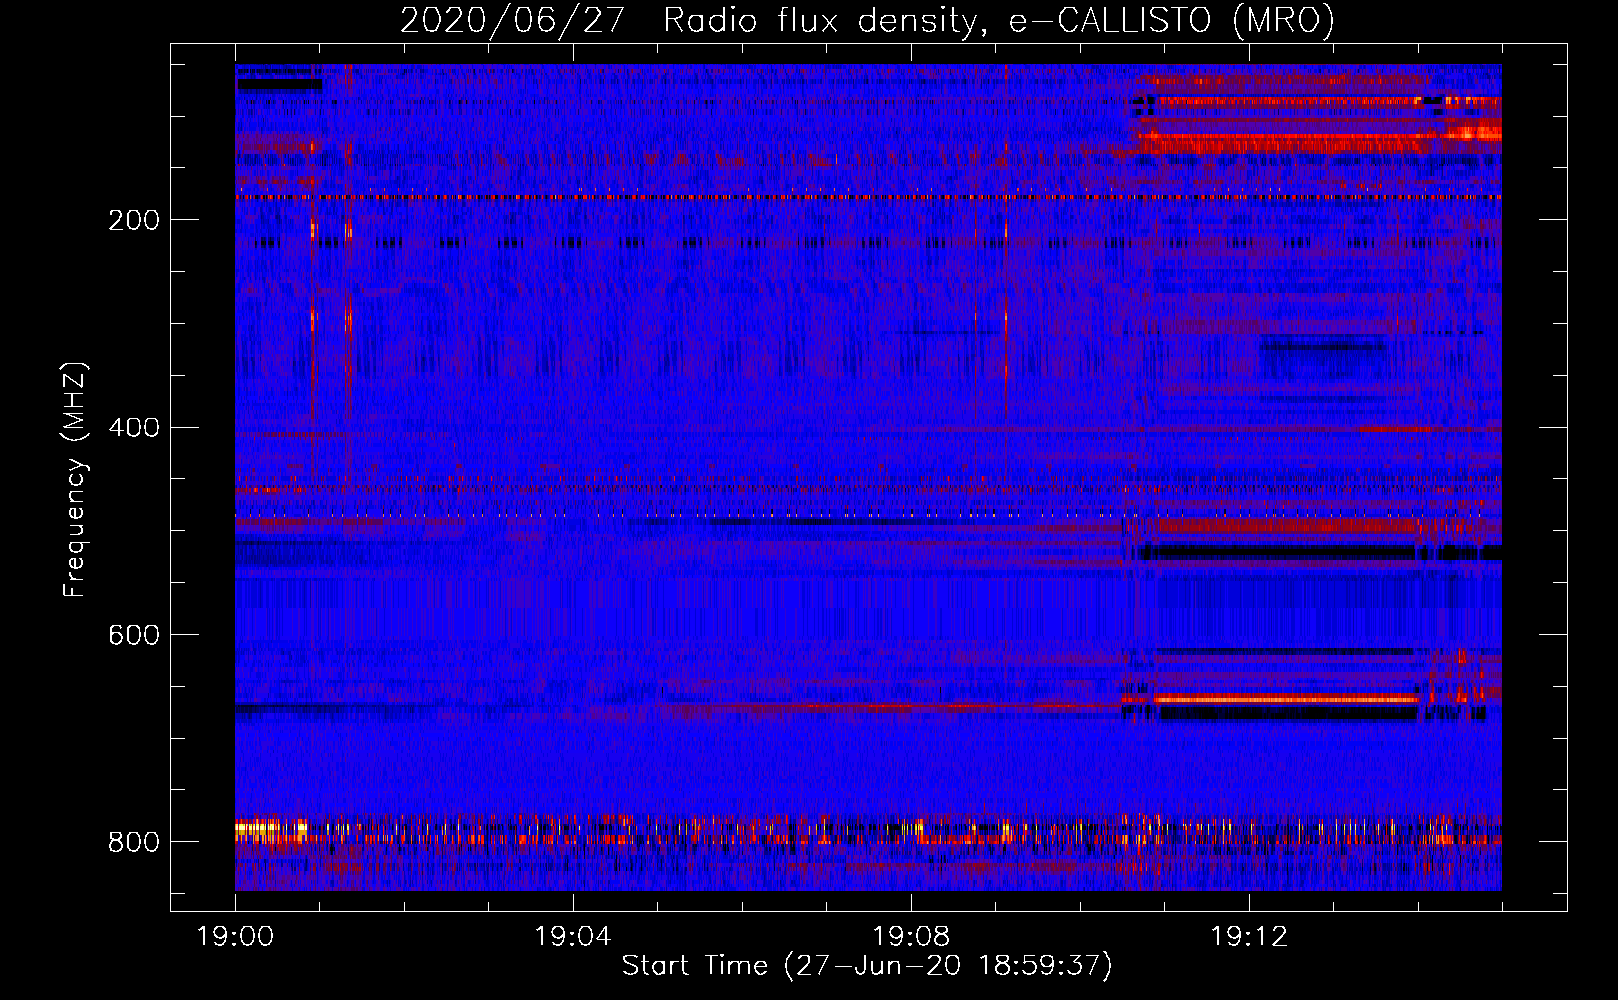The width and height of the screenshot is (1618, 1000).
Task: Click the 400 frequency tick label
Action: coord(134,428)
